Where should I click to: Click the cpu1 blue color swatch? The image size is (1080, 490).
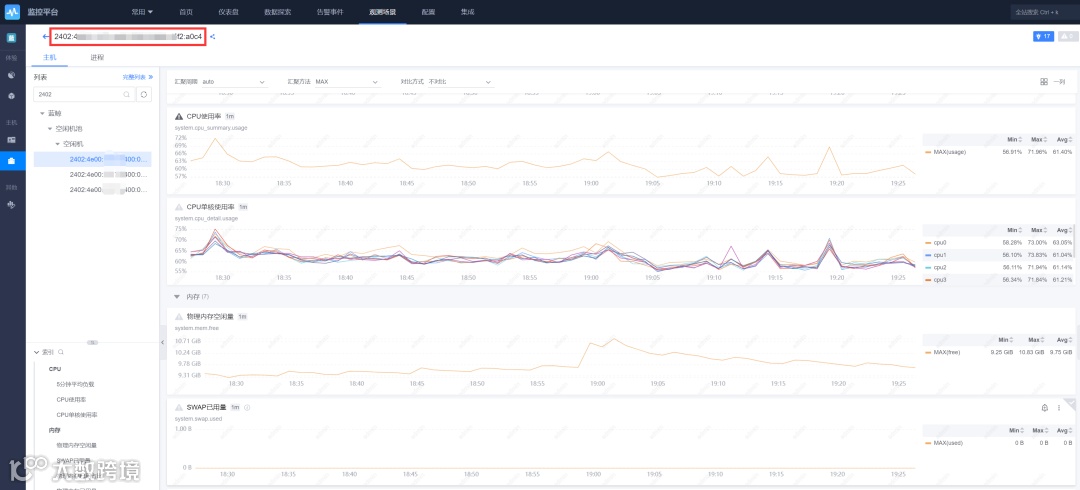(x=928, y=255)
